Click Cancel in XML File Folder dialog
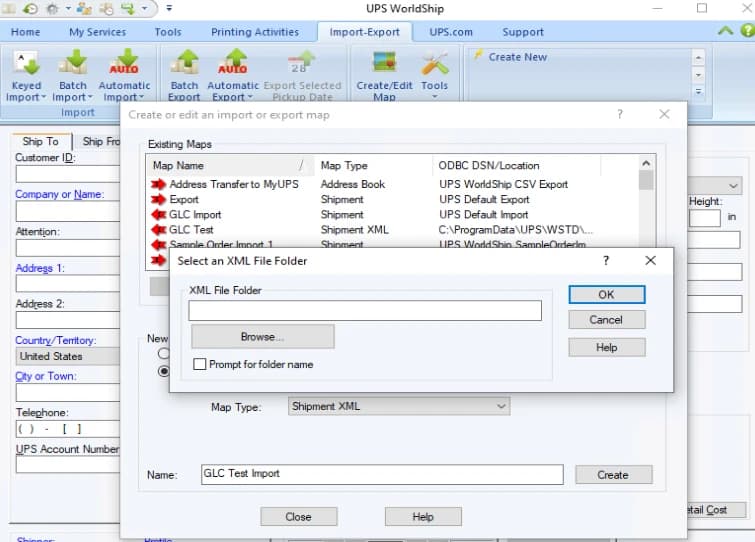The width and height of the screenshot is (755, 542). [x=607, y=320]
